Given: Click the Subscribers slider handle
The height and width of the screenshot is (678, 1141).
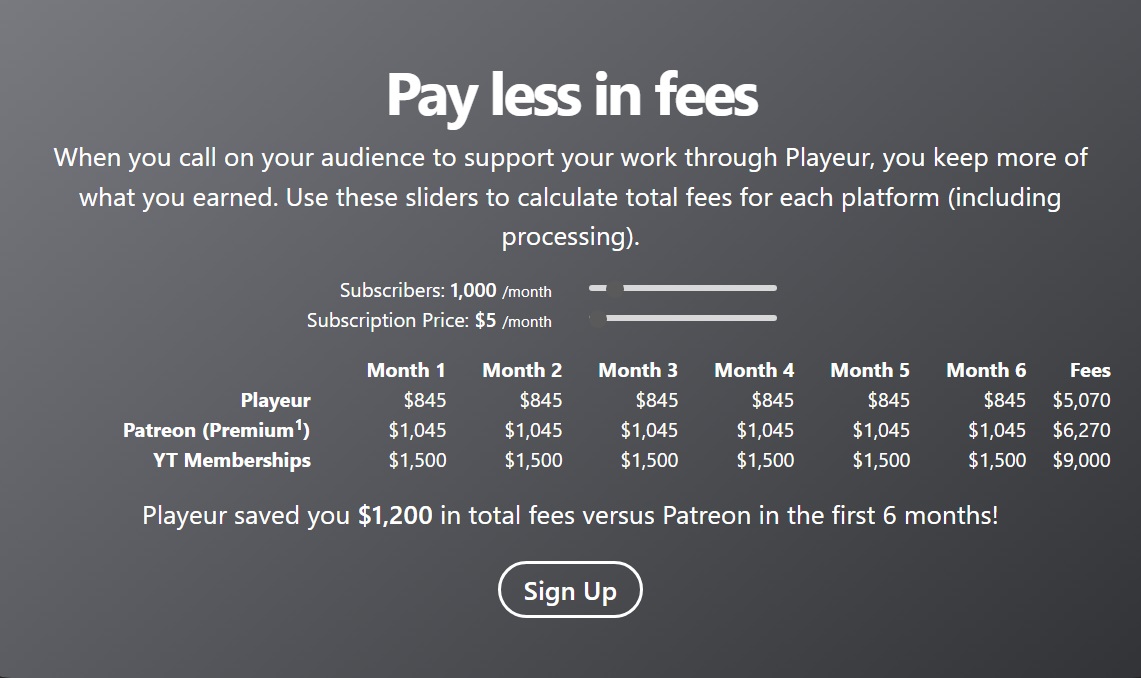Looking at the screenshot, I should 614,289.
